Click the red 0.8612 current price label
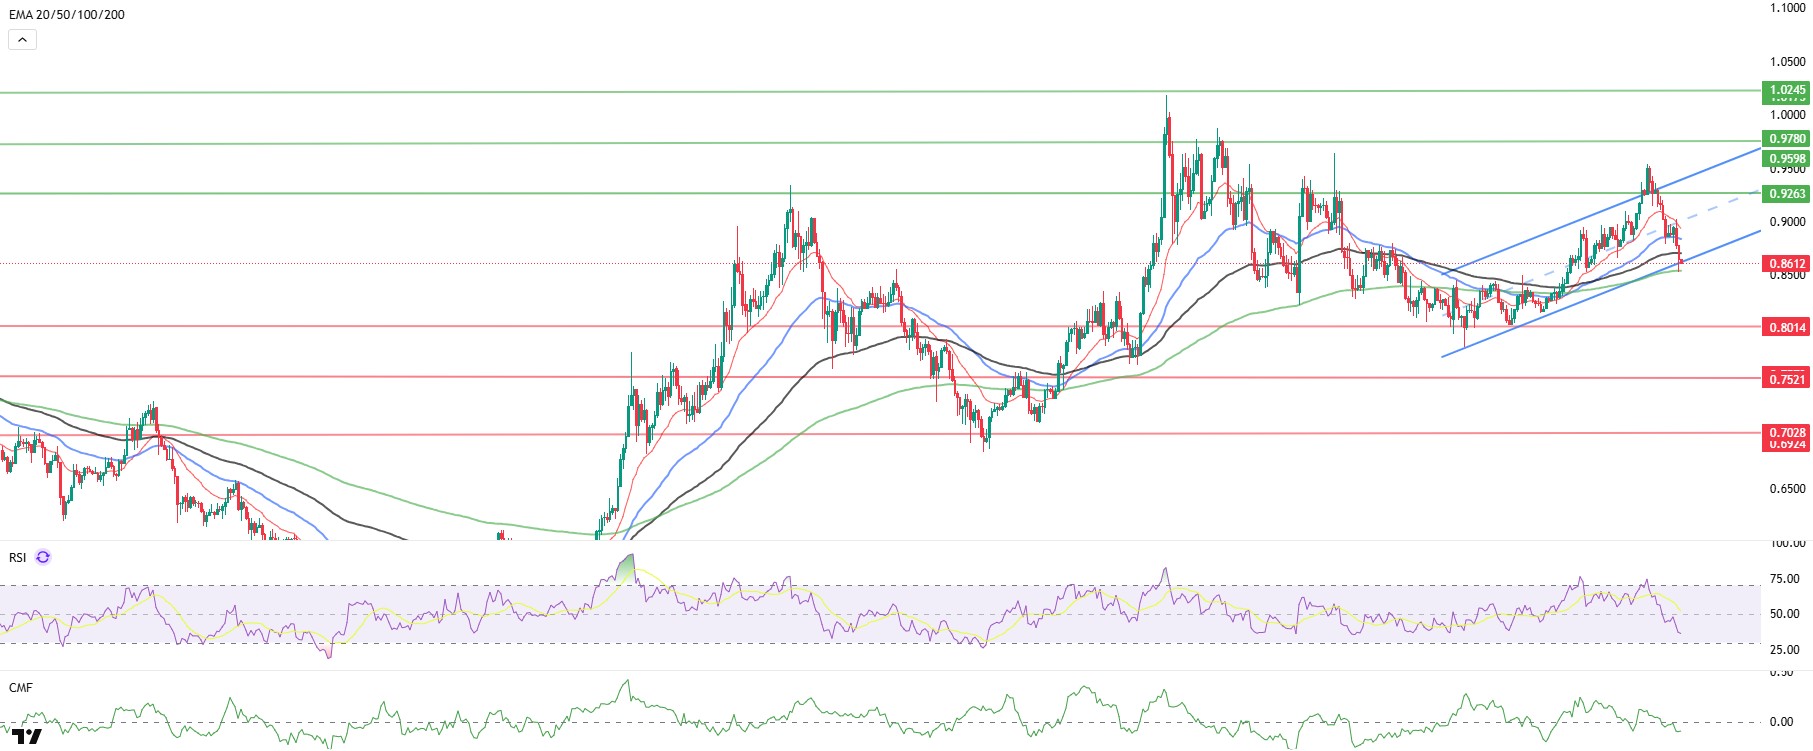Screen dimensions: 1813x751 (1787, 264)
